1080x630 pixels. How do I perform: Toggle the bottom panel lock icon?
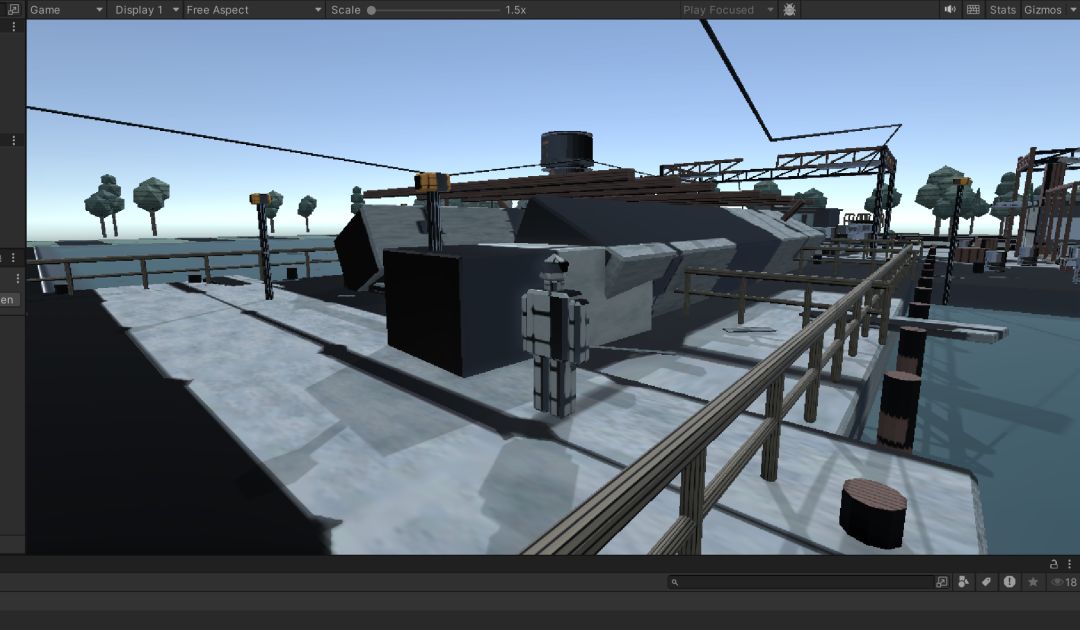(1053, 564)
